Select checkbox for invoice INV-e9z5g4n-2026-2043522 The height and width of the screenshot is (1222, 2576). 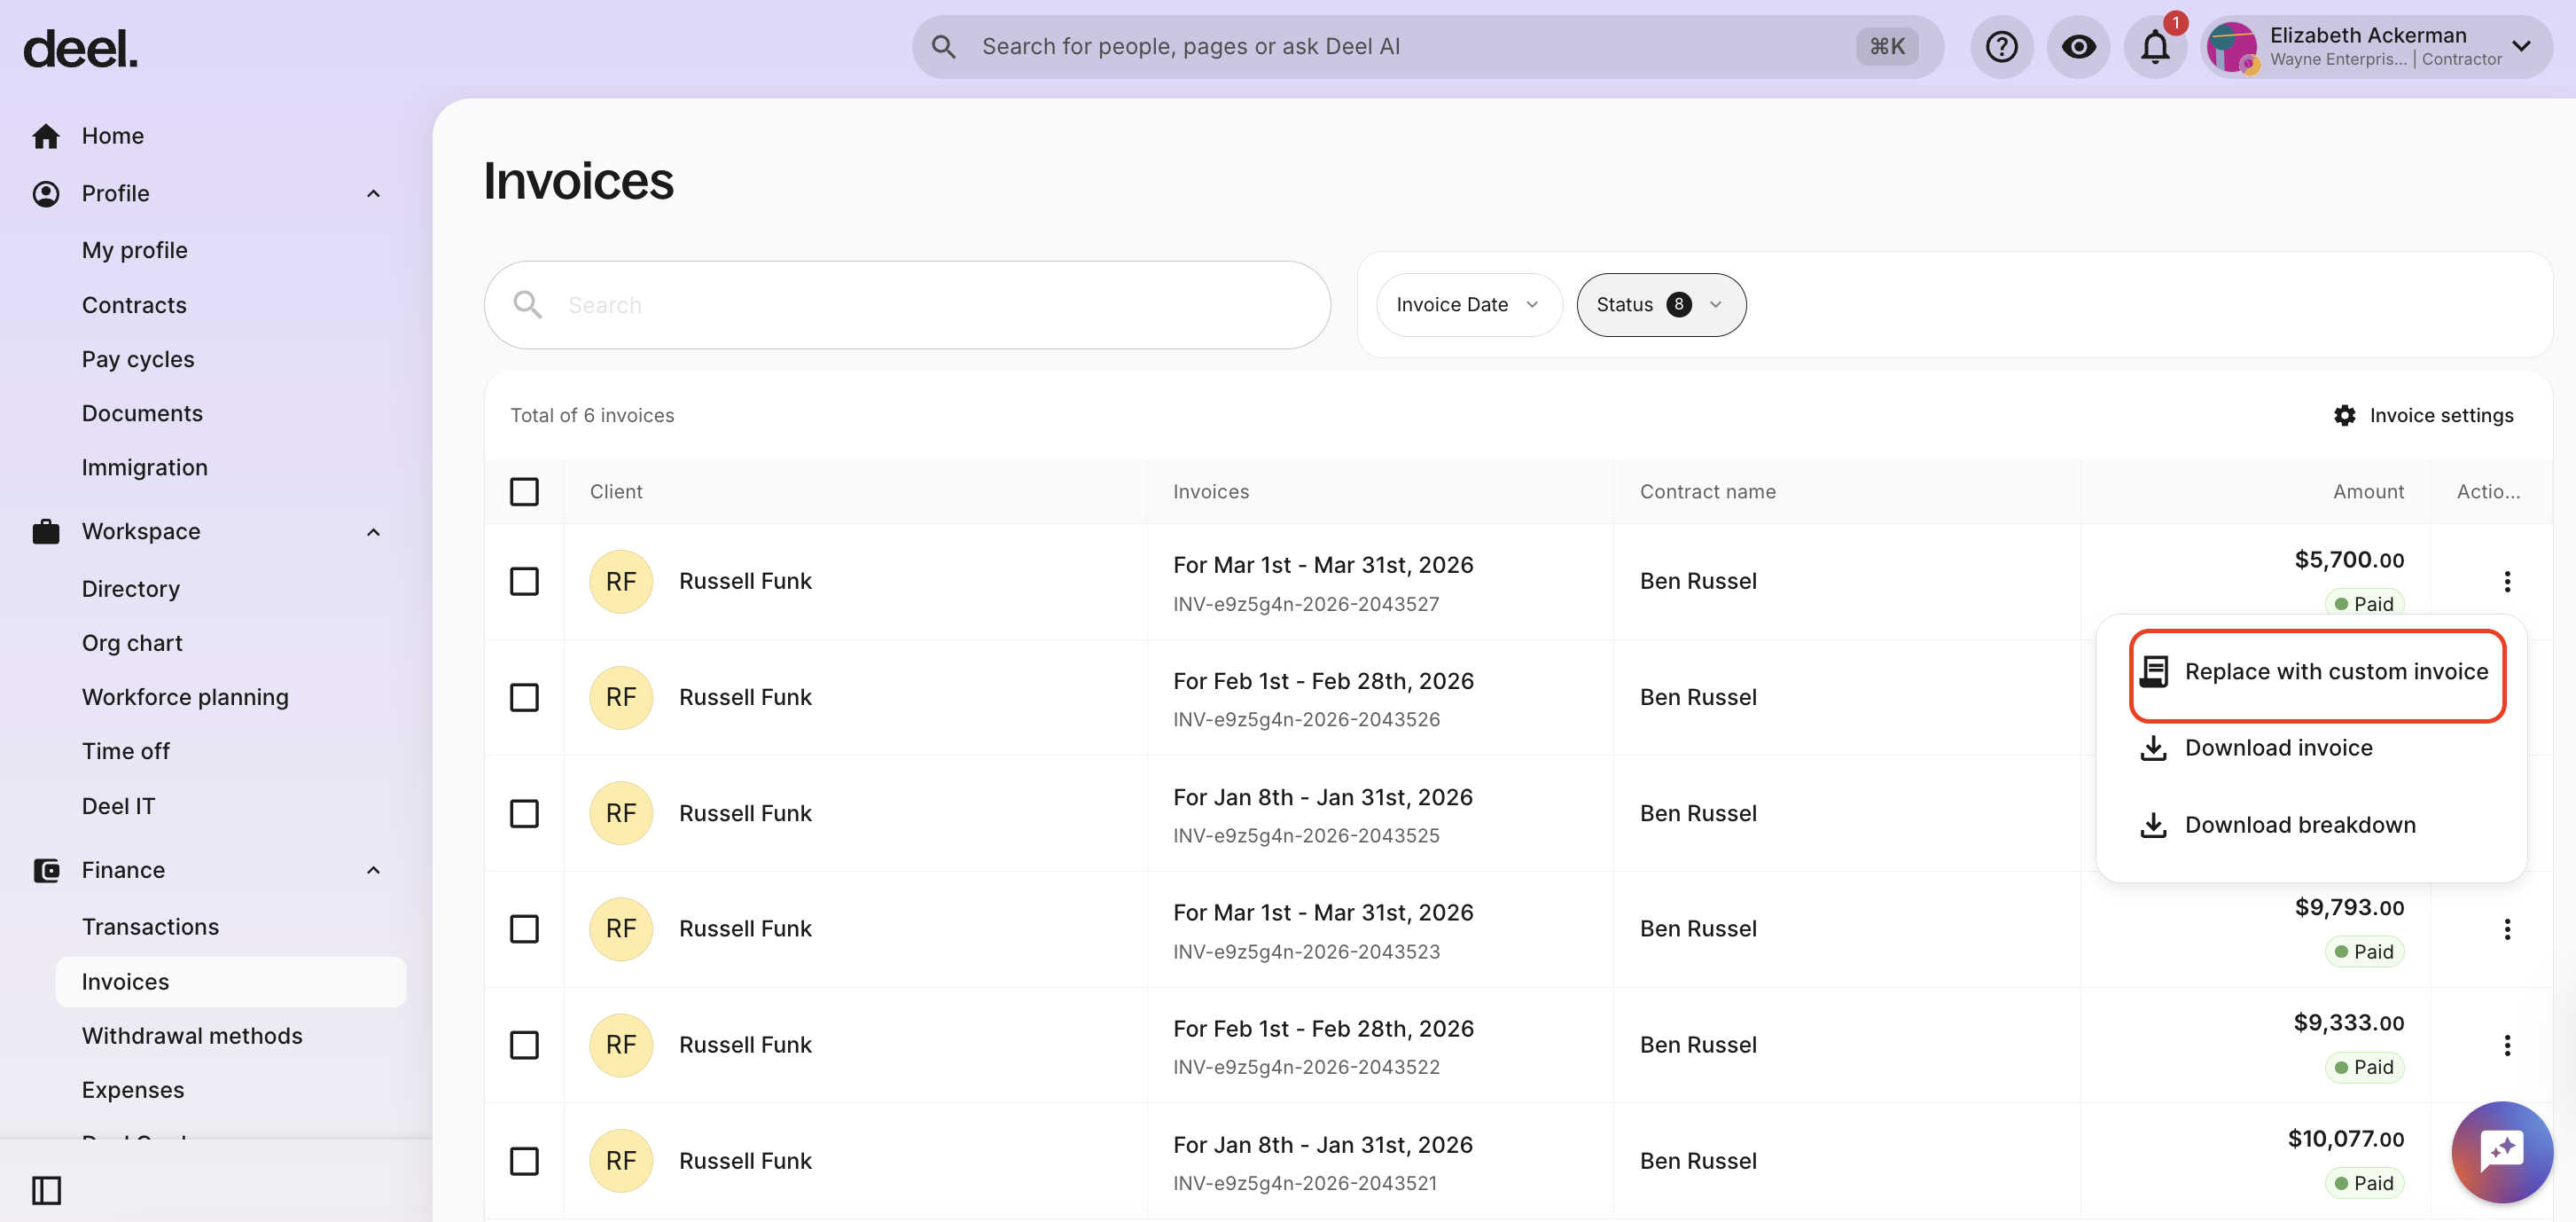point(524,1045)
